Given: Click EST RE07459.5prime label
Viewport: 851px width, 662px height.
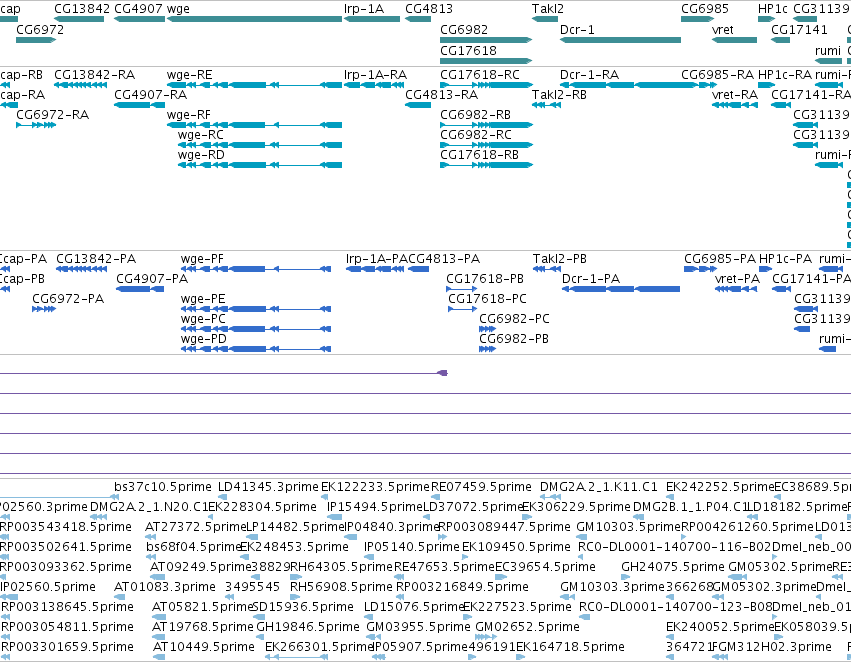Looking at the screenshot, I should click(481, 487).
